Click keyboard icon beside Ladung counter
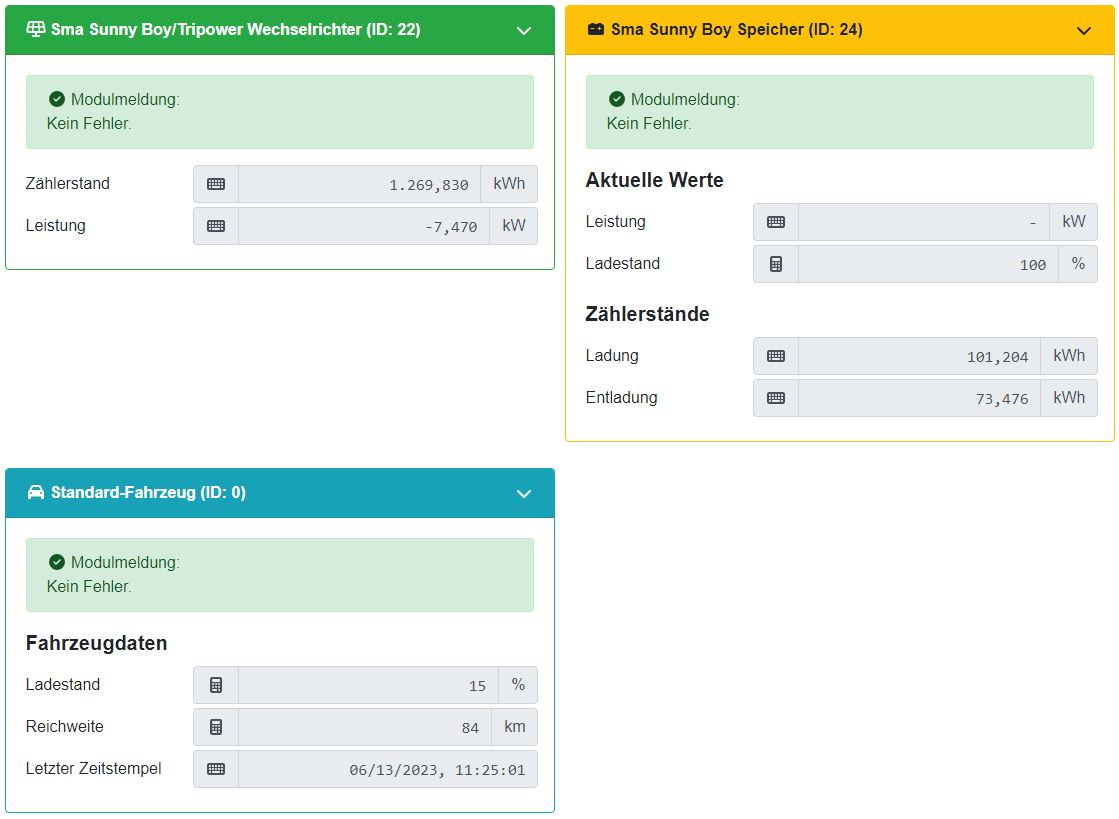This screenshot has height=819, width=1119. coord(776,356)
